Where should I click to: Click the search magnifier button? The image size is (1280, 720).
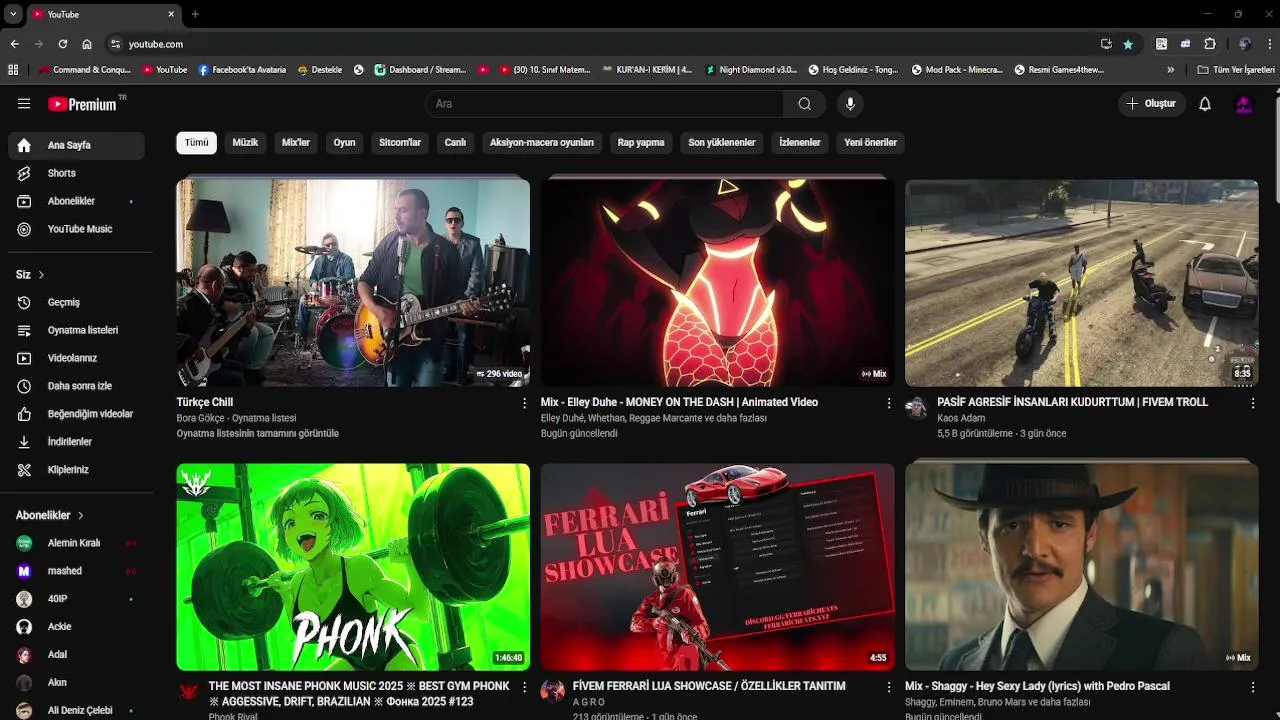[804, 104]
